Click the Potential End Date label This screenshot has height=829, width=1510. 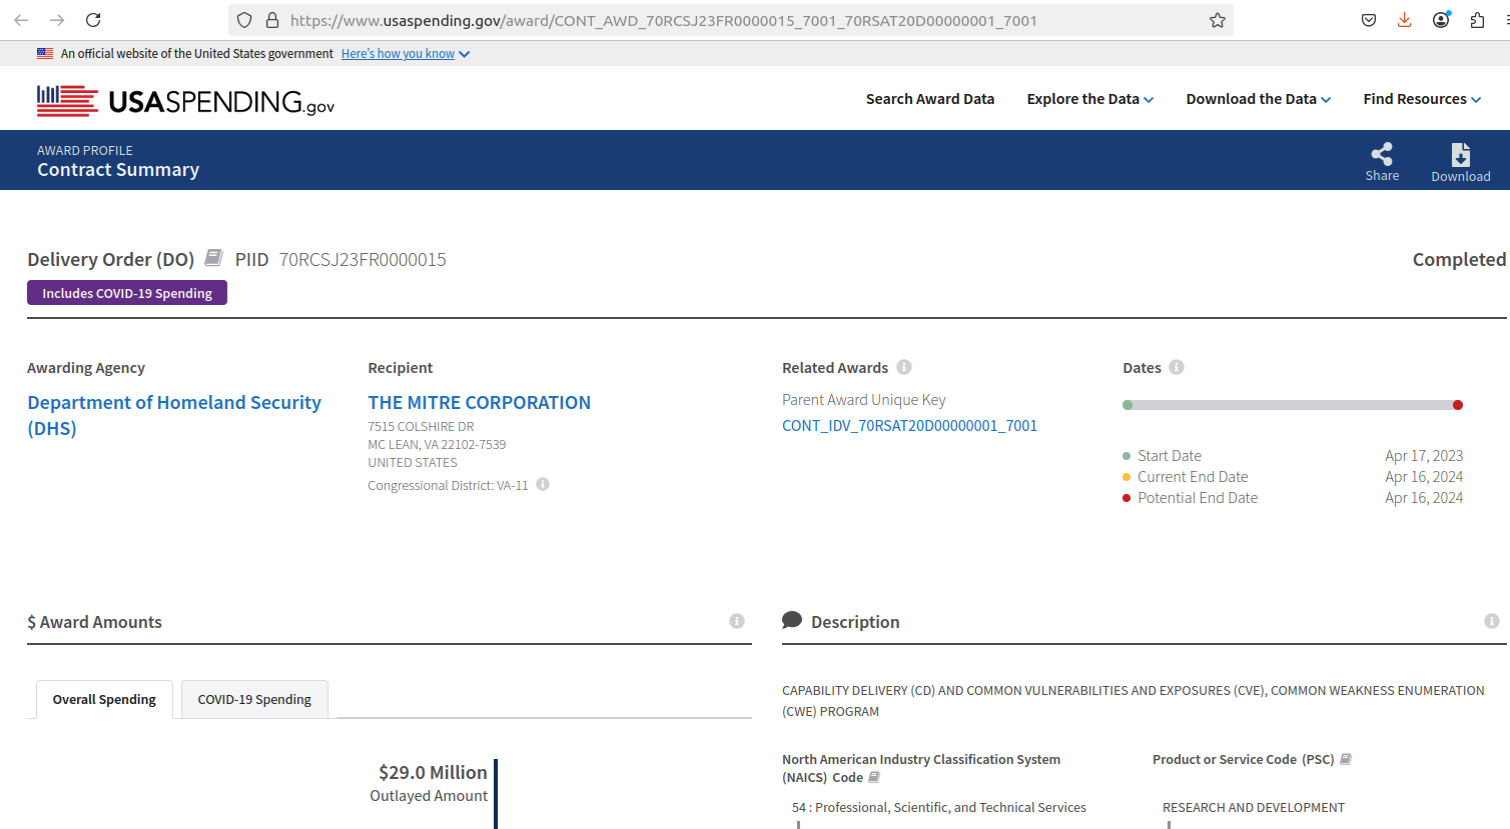click(1197, 497)
